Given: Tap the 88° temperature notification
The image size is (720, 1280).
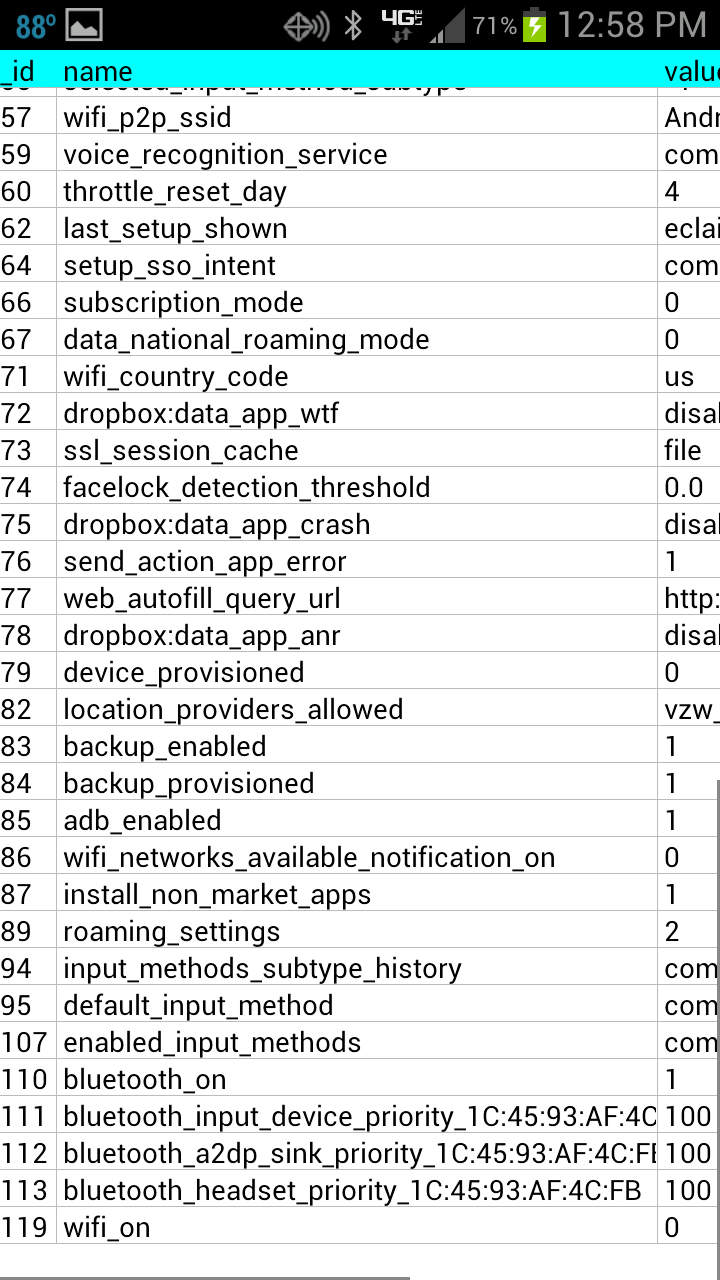Looking at the screenshot, I should (34, 25).
